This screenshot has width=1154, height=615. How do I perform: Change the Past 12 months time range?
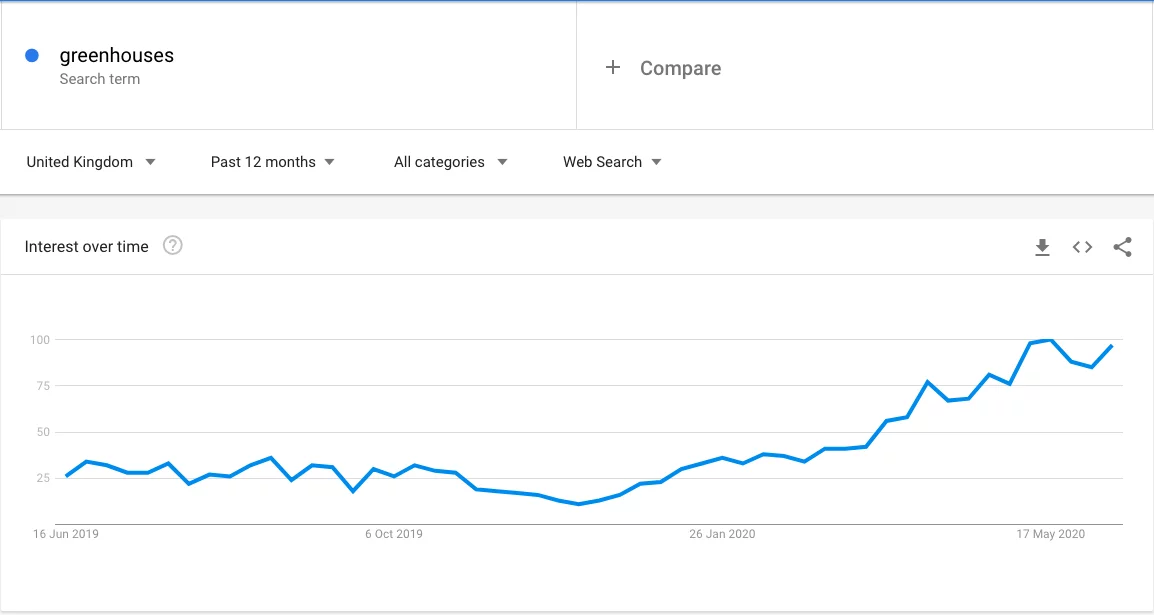click(265, 161)
